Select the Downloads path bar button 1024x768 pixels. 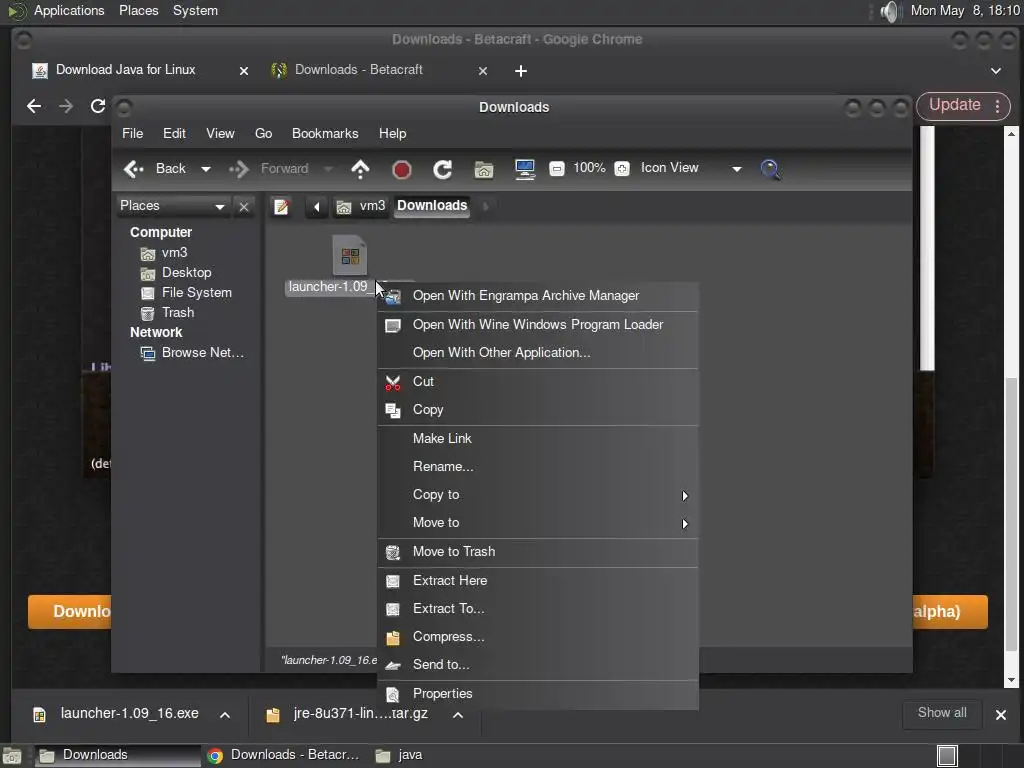point(432,206)
